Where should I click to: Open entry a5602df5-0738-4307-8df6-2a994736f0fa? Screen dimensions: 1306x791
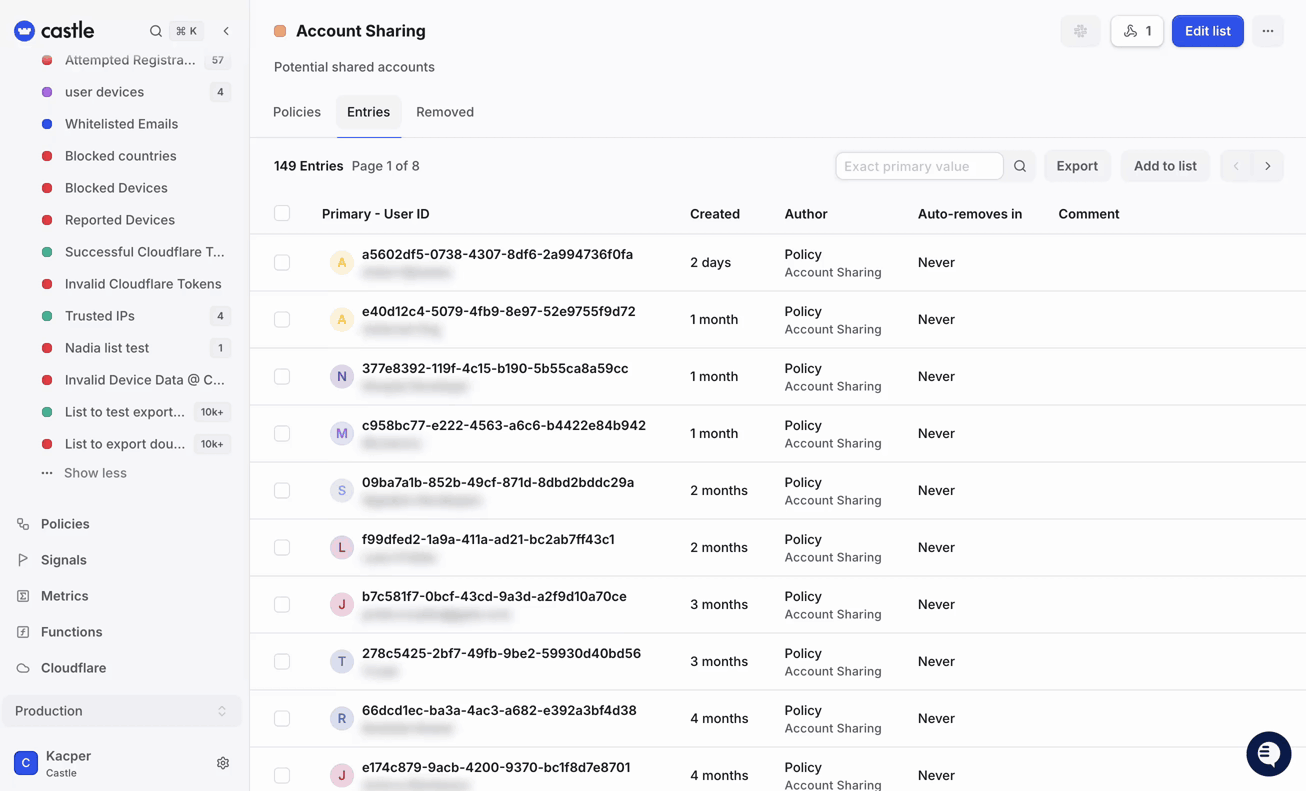click(497, 254)
